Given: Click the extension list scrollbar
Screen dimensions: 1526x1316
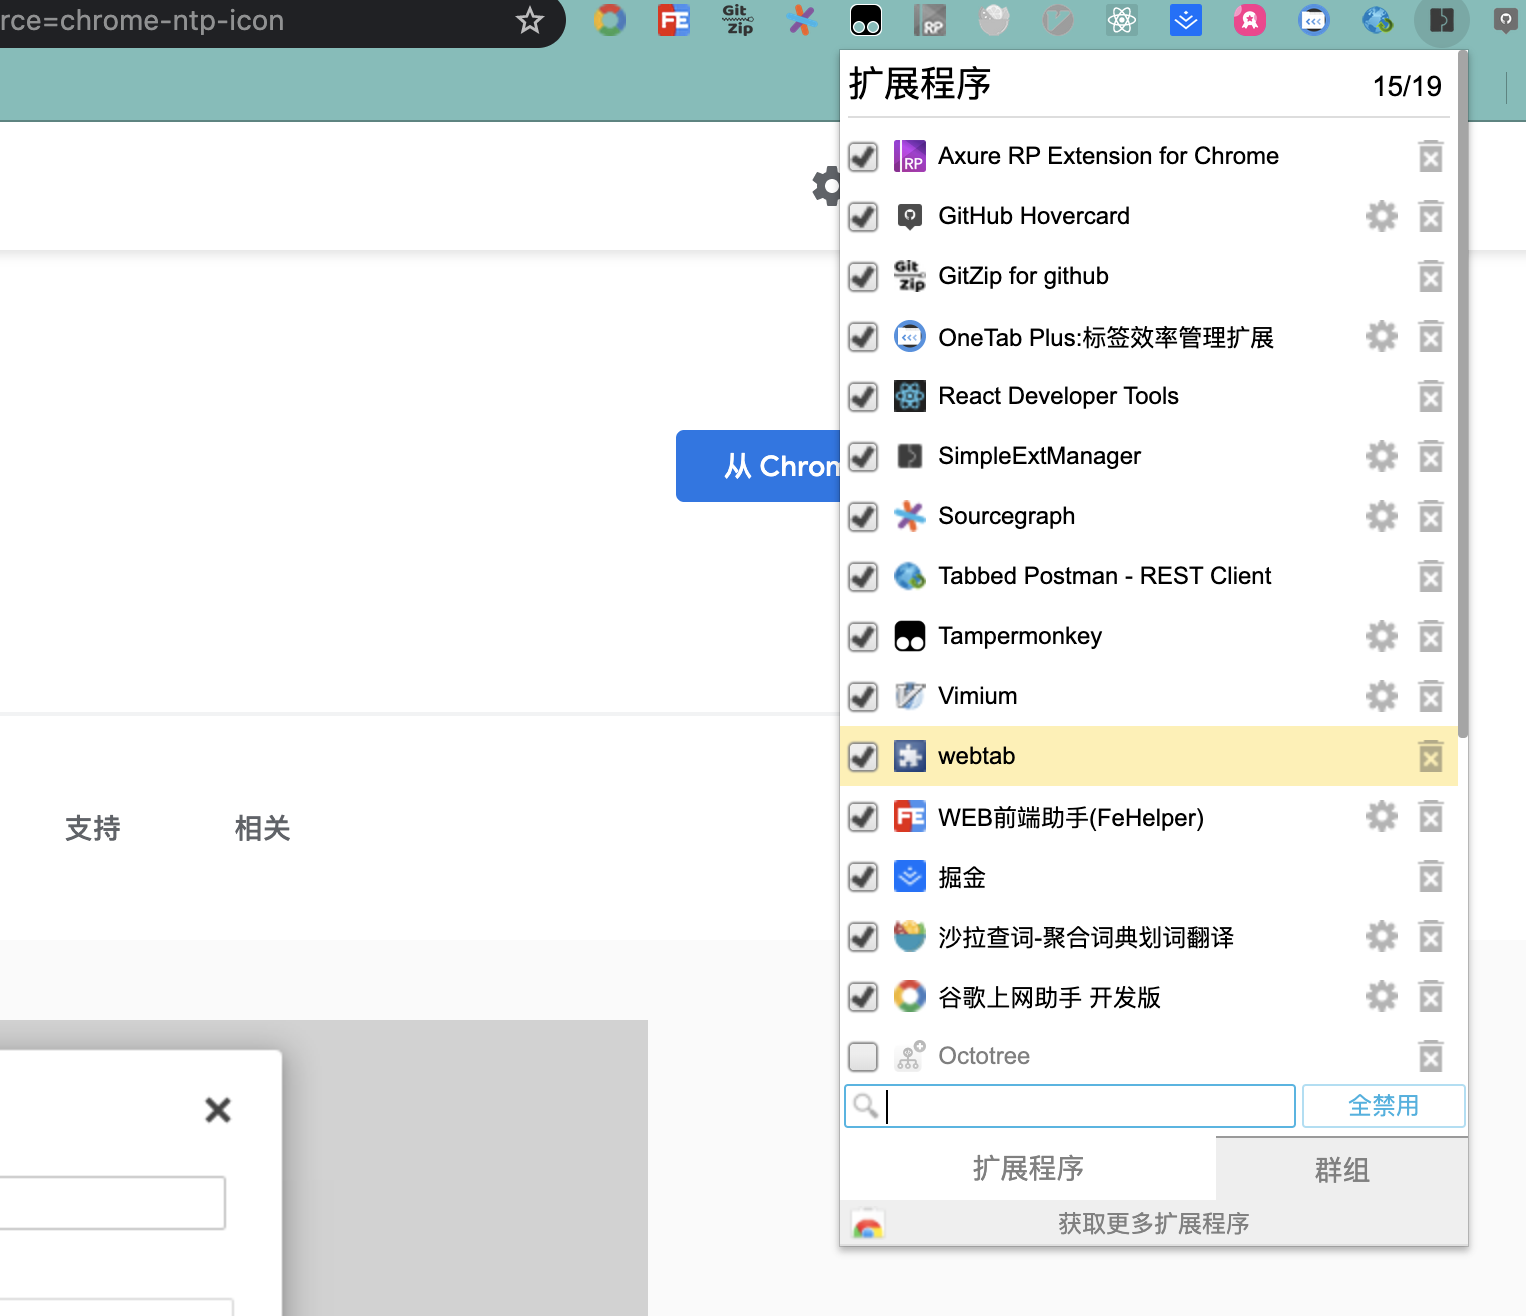Looking at the screenshot, I should click(1463, 395).
